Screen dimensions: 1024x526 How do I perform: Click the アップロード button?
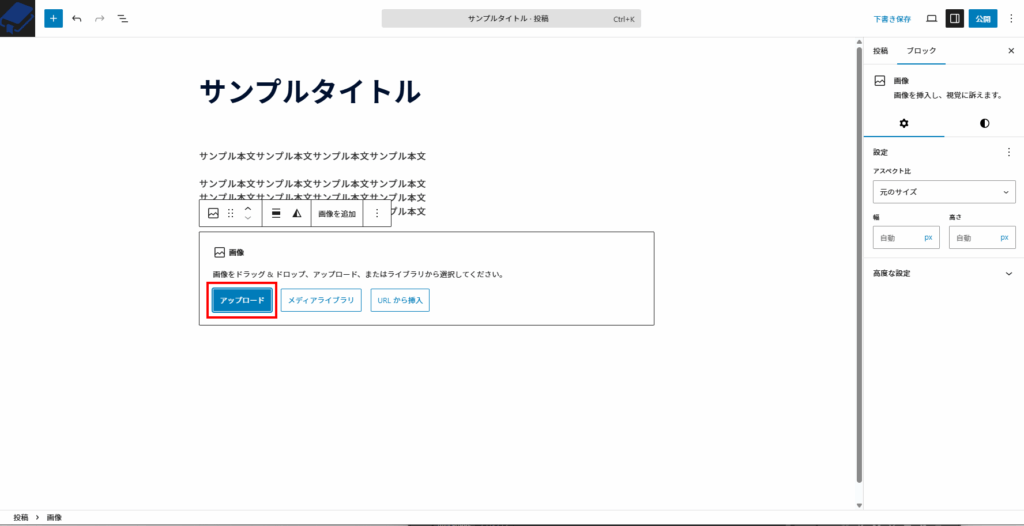[x=242, y=300]
